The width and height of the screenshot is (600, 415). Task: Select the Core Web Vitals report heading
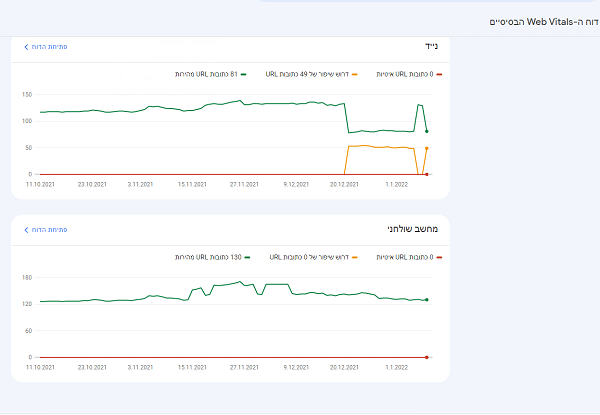pos(543,22)
